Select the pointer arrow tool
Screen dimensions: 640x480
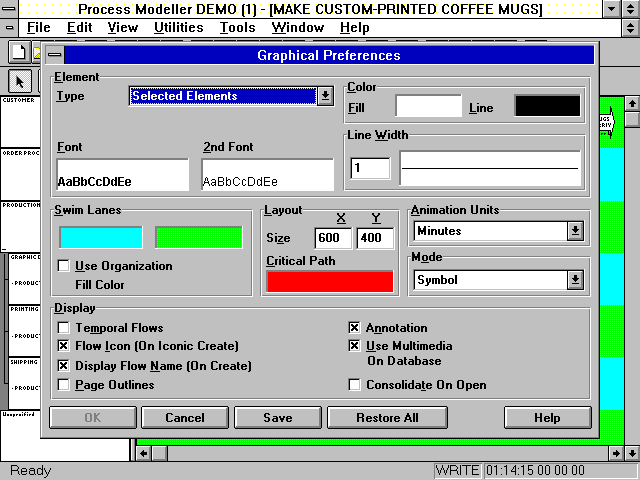click(x=20, y=80)
